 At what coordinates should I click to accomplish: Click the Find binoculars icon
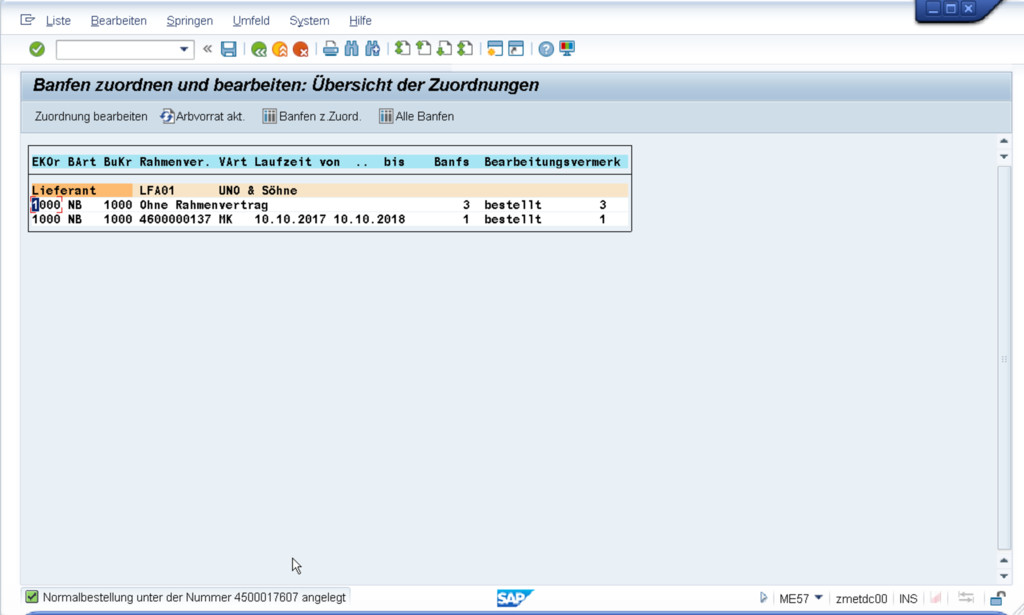[x=351, y=48]
